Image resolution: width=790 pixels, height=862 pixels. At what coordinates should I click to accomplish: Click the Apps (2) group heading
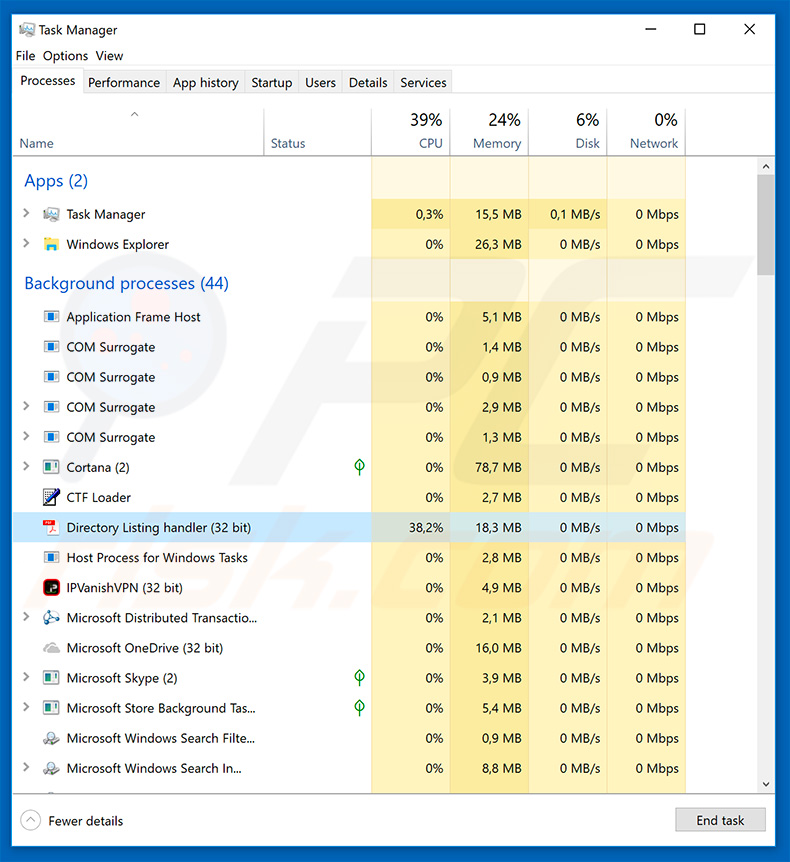56,181
